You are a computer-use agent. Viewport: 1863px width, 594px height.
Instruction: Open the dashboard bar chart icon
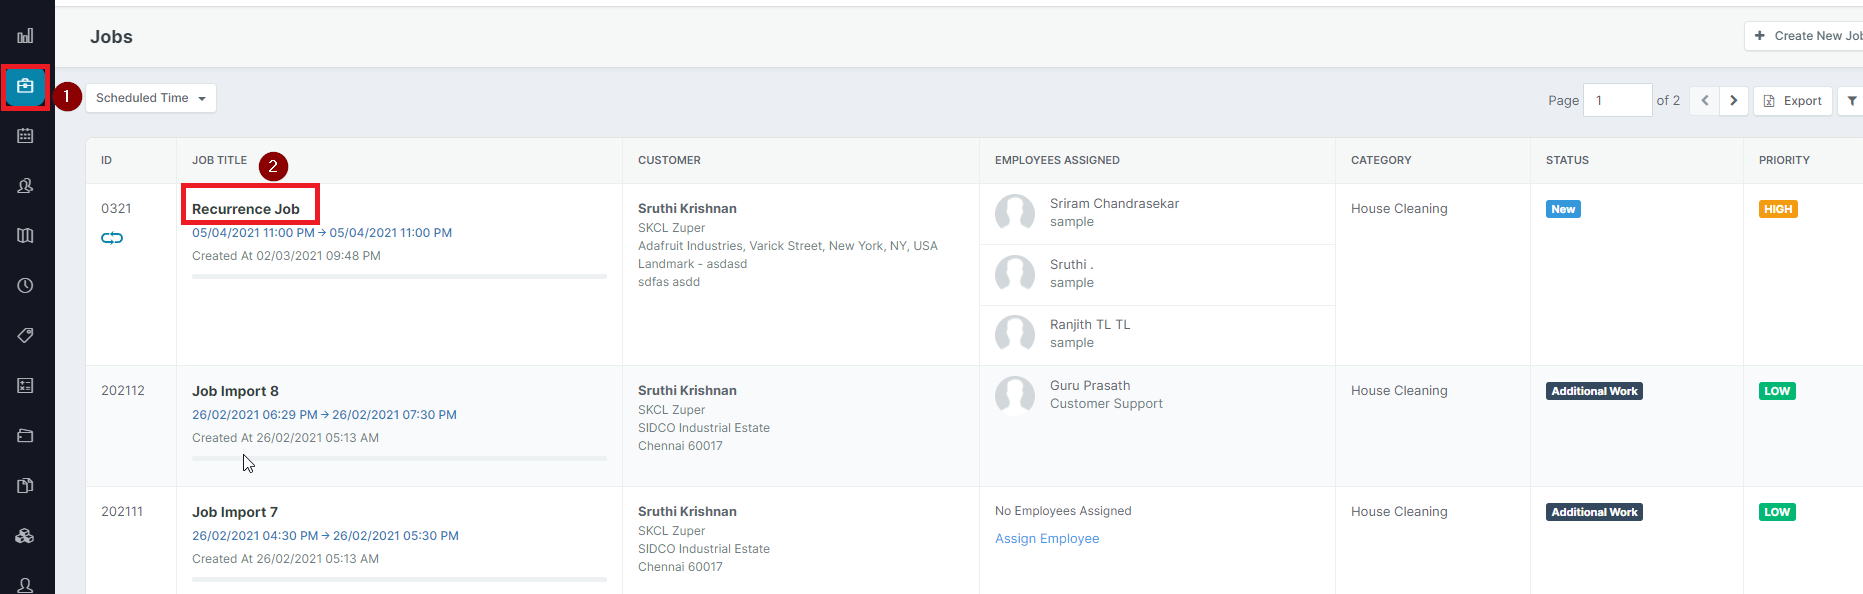click(x=25, y=36)
